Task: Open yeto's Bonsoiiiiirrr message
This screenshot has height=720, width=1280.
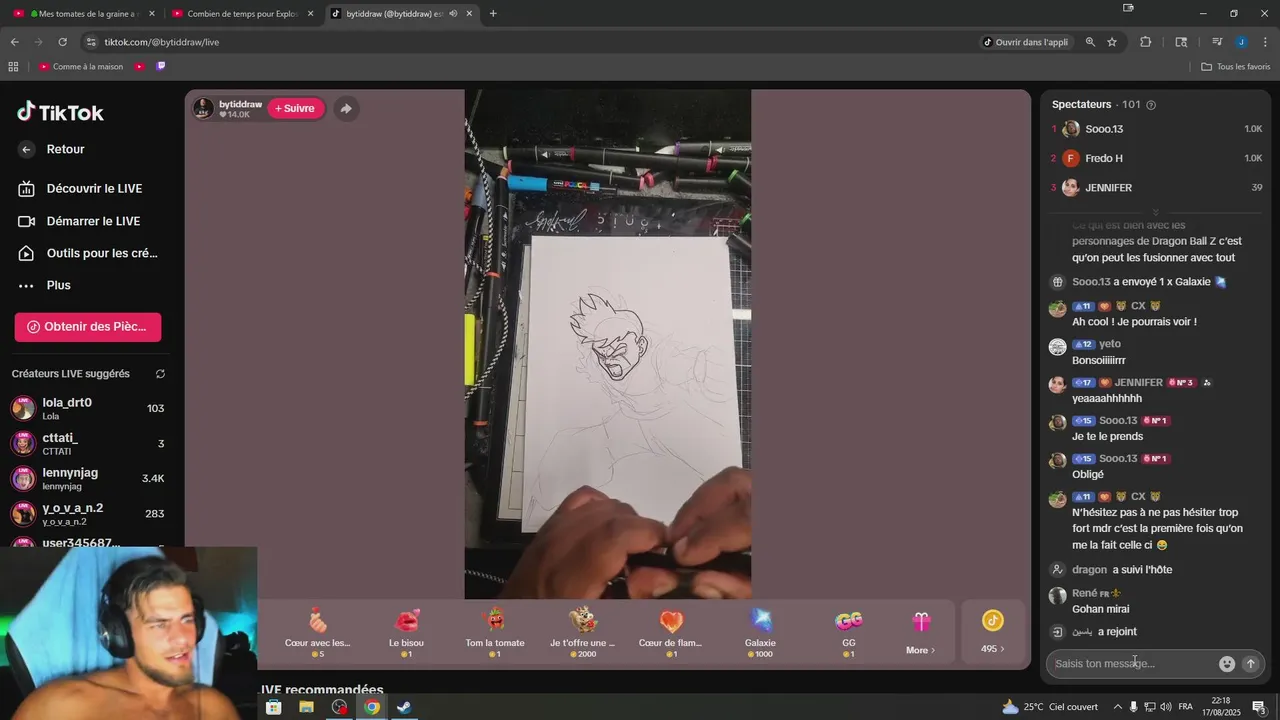Action: [x=1099, y=360]
